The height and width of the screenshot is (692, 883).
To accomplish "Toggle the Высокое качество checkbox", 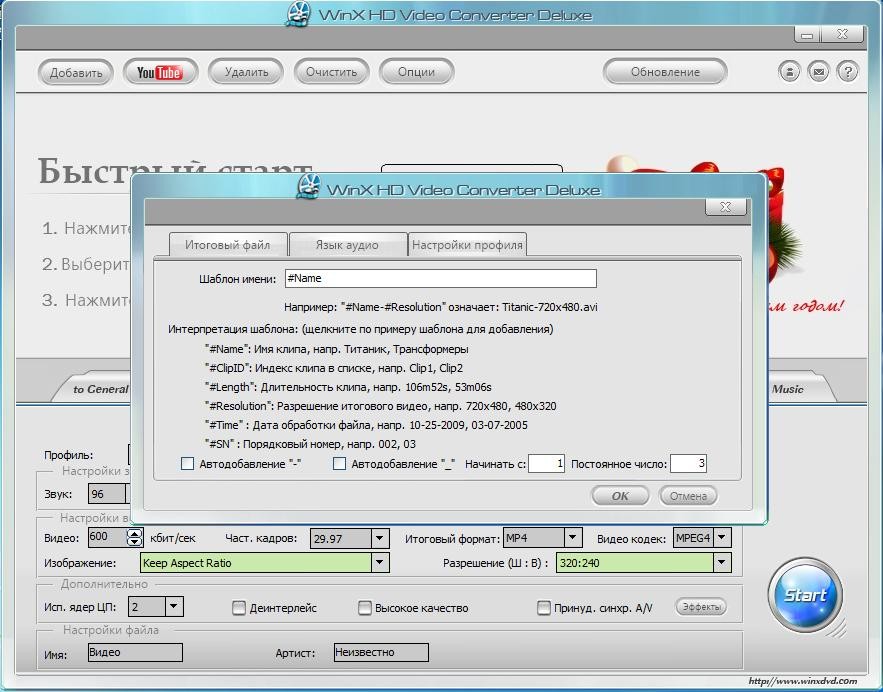I will point(365,608).
